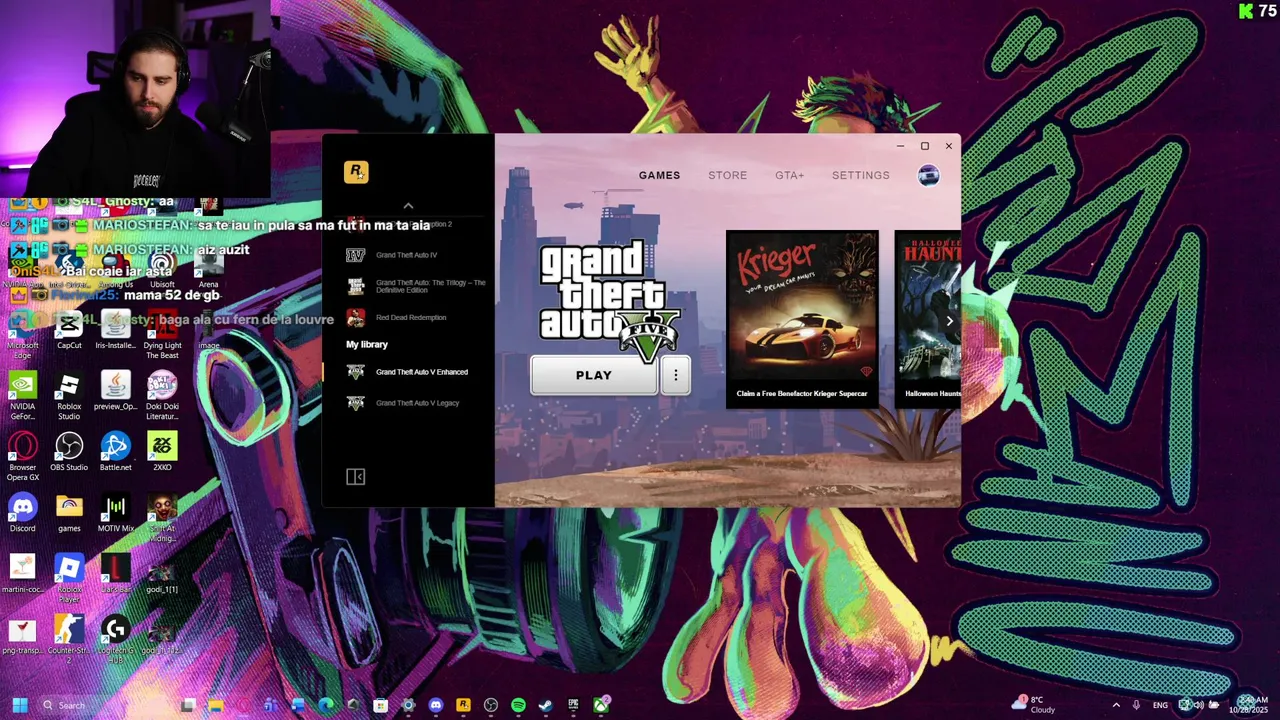Click the Rockstar Games logo in the launcher sidebar
Screen dimensions: 1280x720
(x=356, y=172)
